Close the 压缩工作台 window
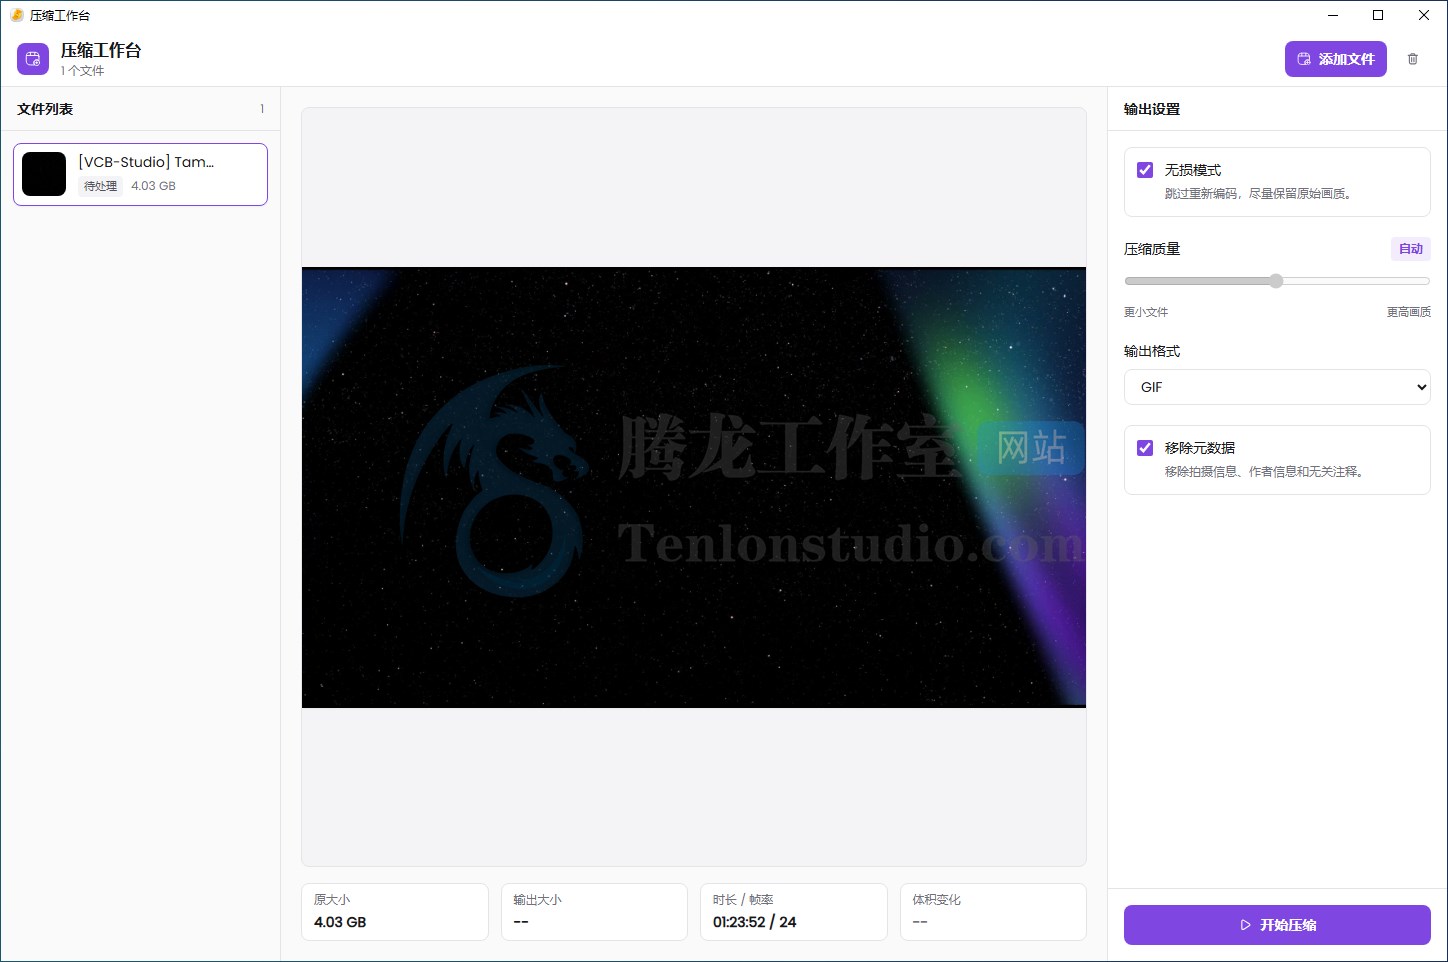 1424,15
